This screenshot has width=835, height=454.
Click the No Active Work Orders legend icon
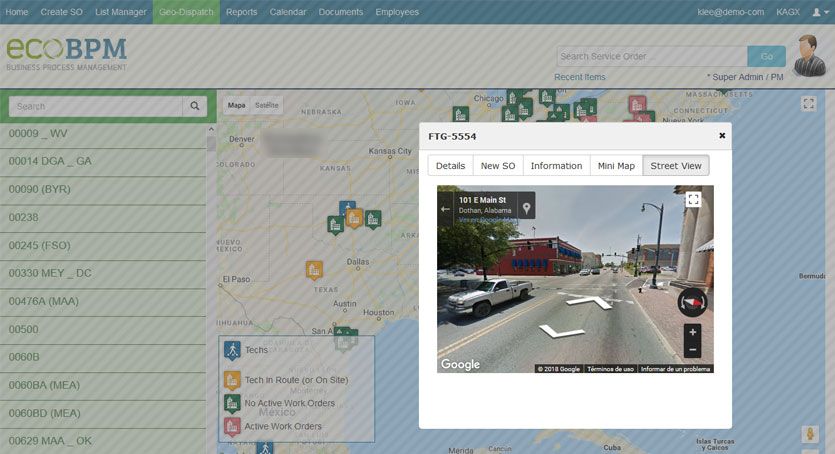click(232, 403)
